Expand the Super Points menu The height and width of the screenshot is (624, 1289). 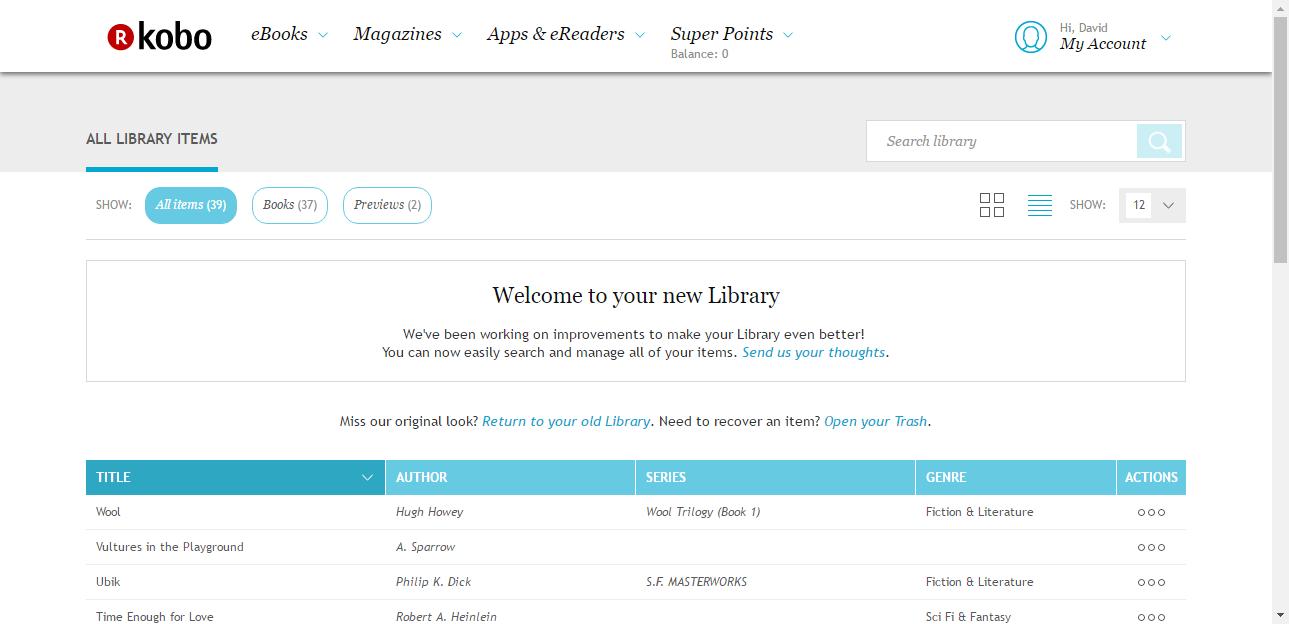pyautogui.click(x=732, y=34)
